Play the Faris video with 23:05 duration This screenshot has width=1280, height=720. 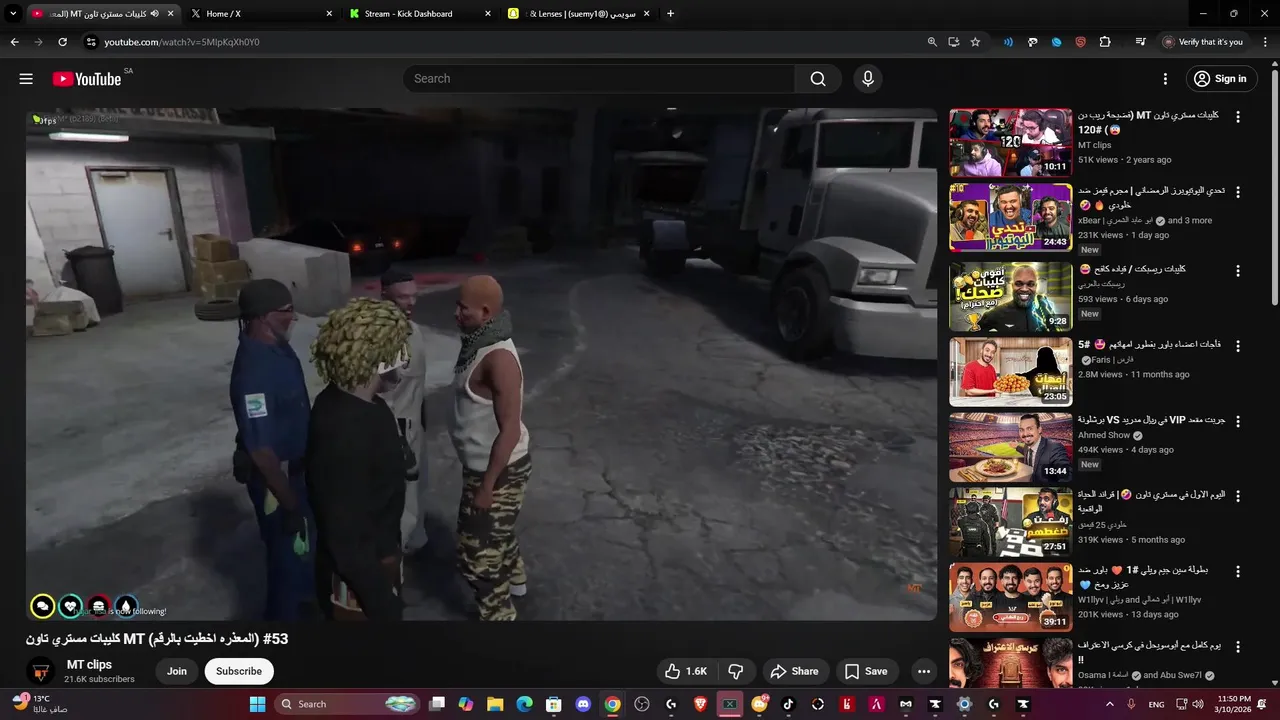point(1010,372)
